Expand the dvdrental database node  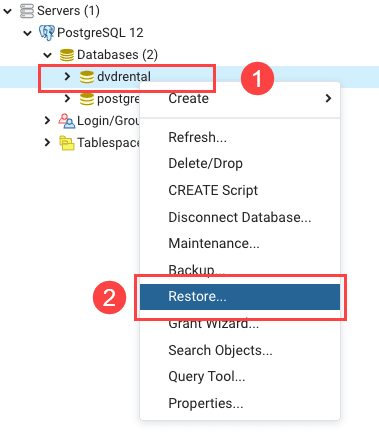click(67, 77)
